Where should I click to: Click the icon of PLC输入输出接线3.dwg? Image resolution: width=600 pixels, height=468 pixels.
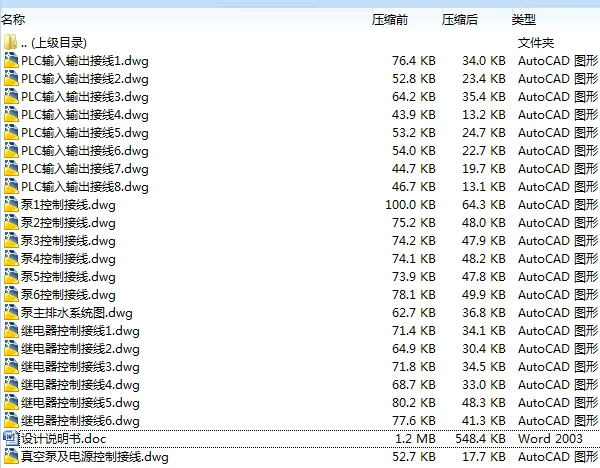[11, 96]
